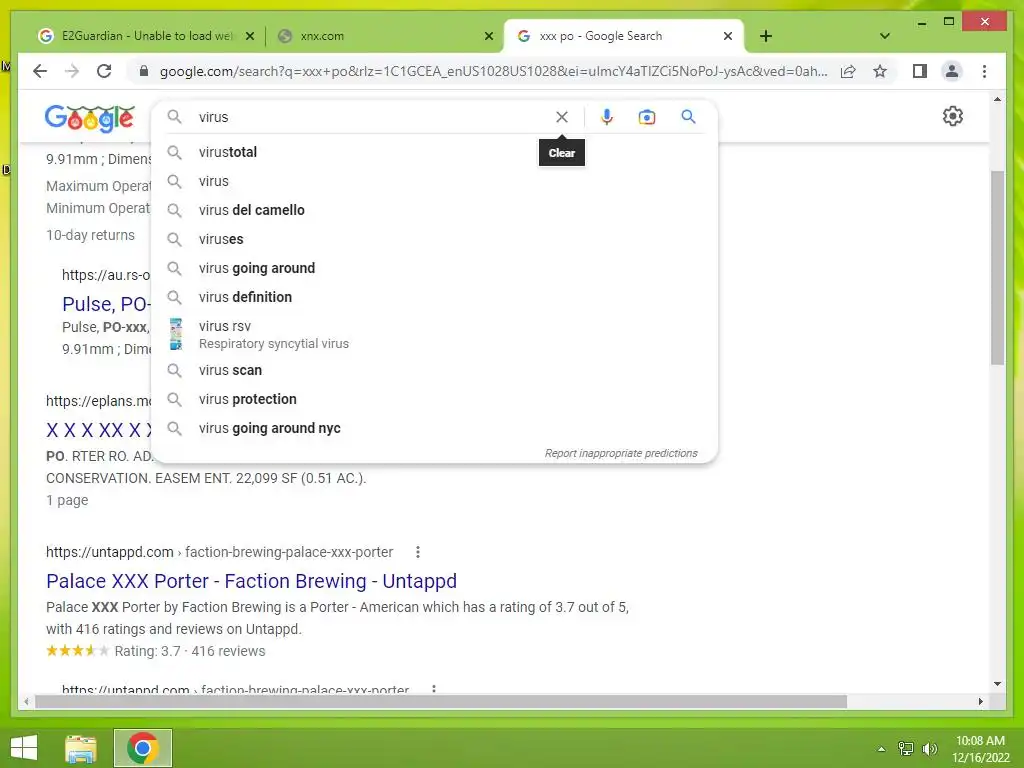Choose suggestion virus going around nyc
The width and height of the screenshot is (1024, 768).
point(434,428)
